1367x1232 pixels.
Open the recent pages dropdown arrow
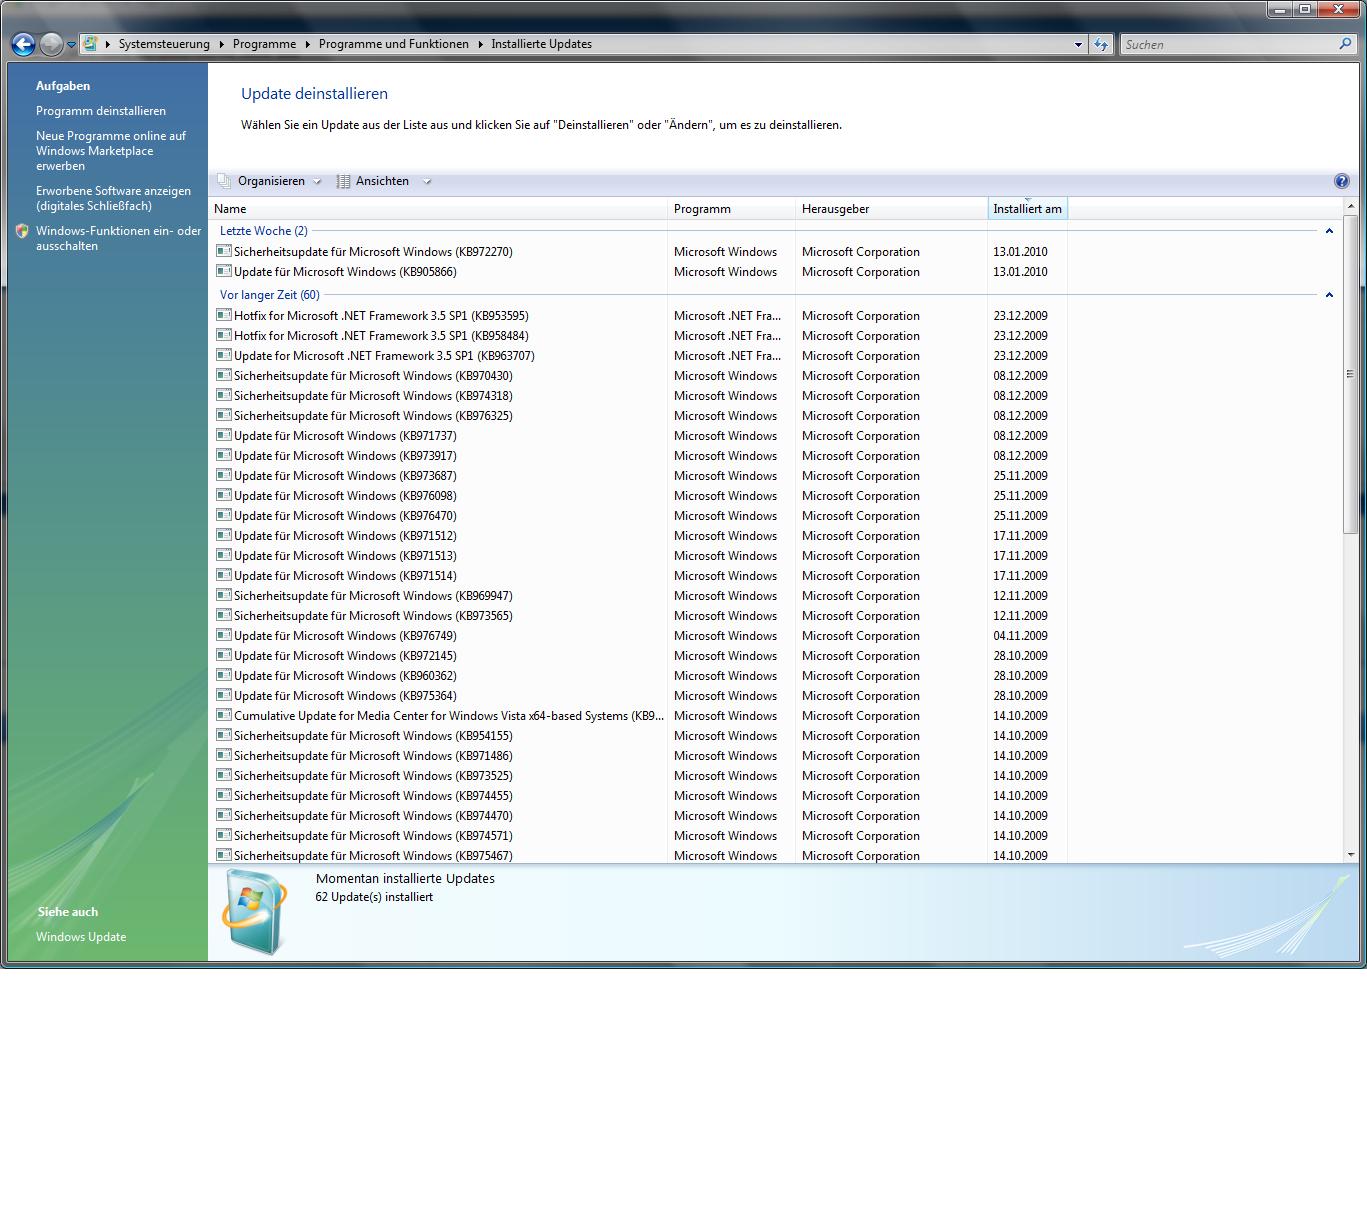pos(71,45)
